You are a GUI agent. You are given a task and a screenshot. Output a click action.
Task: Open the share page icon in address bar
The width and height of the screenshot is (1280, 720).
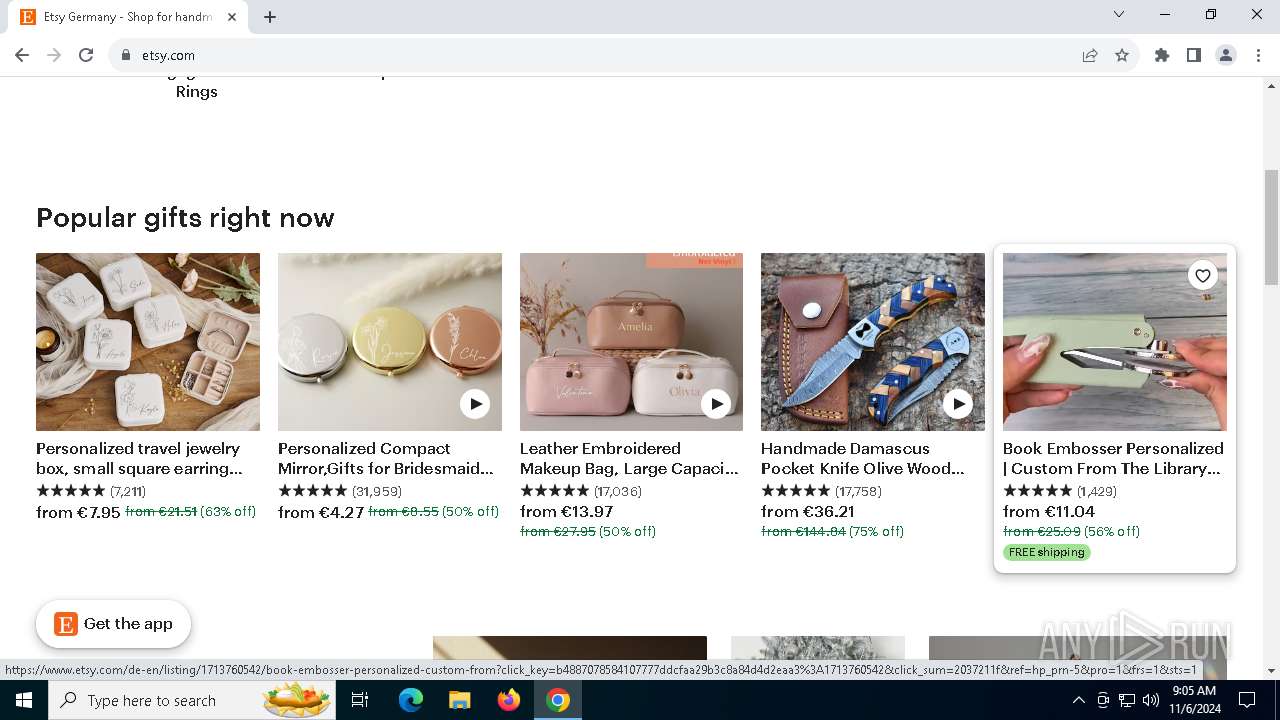pyautogui.click(x=1090, y=55)
